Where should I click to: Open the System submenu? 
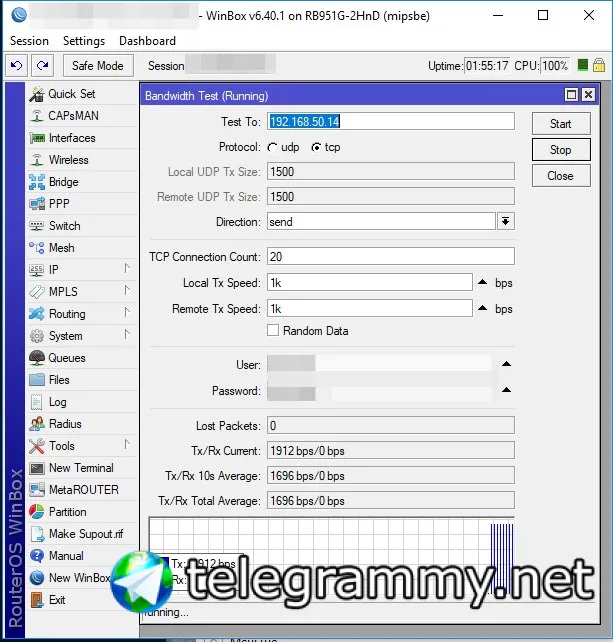point(81,336)
